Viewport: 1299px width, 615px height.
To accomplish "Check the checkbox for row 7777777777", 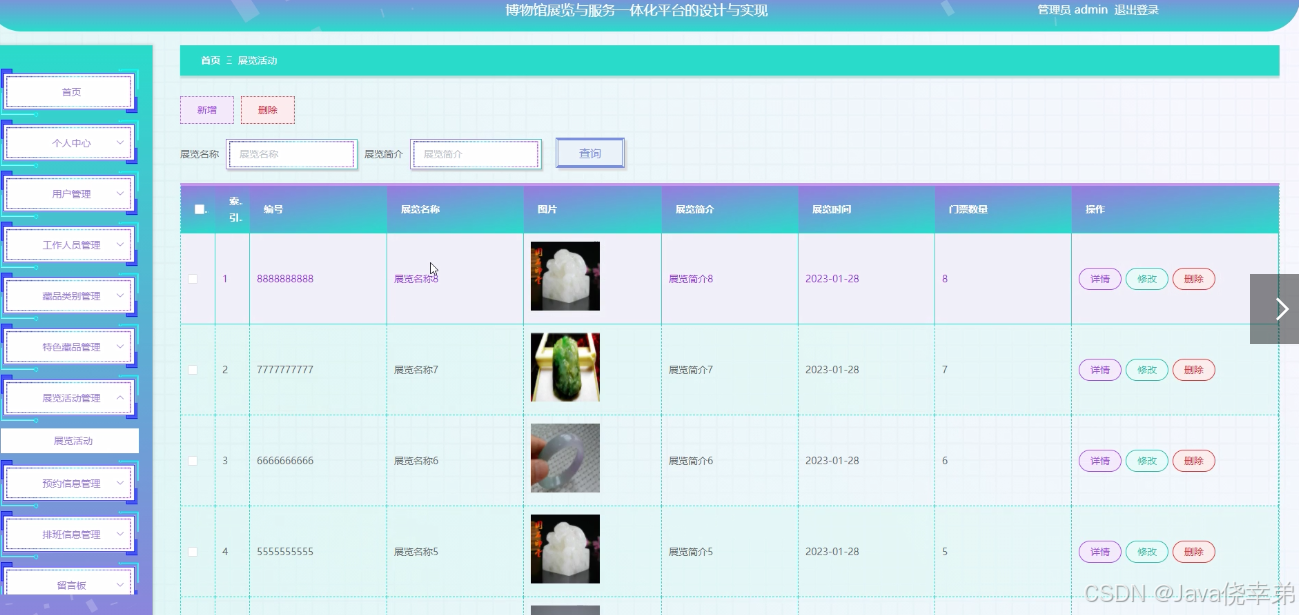I will click(193, 370).
